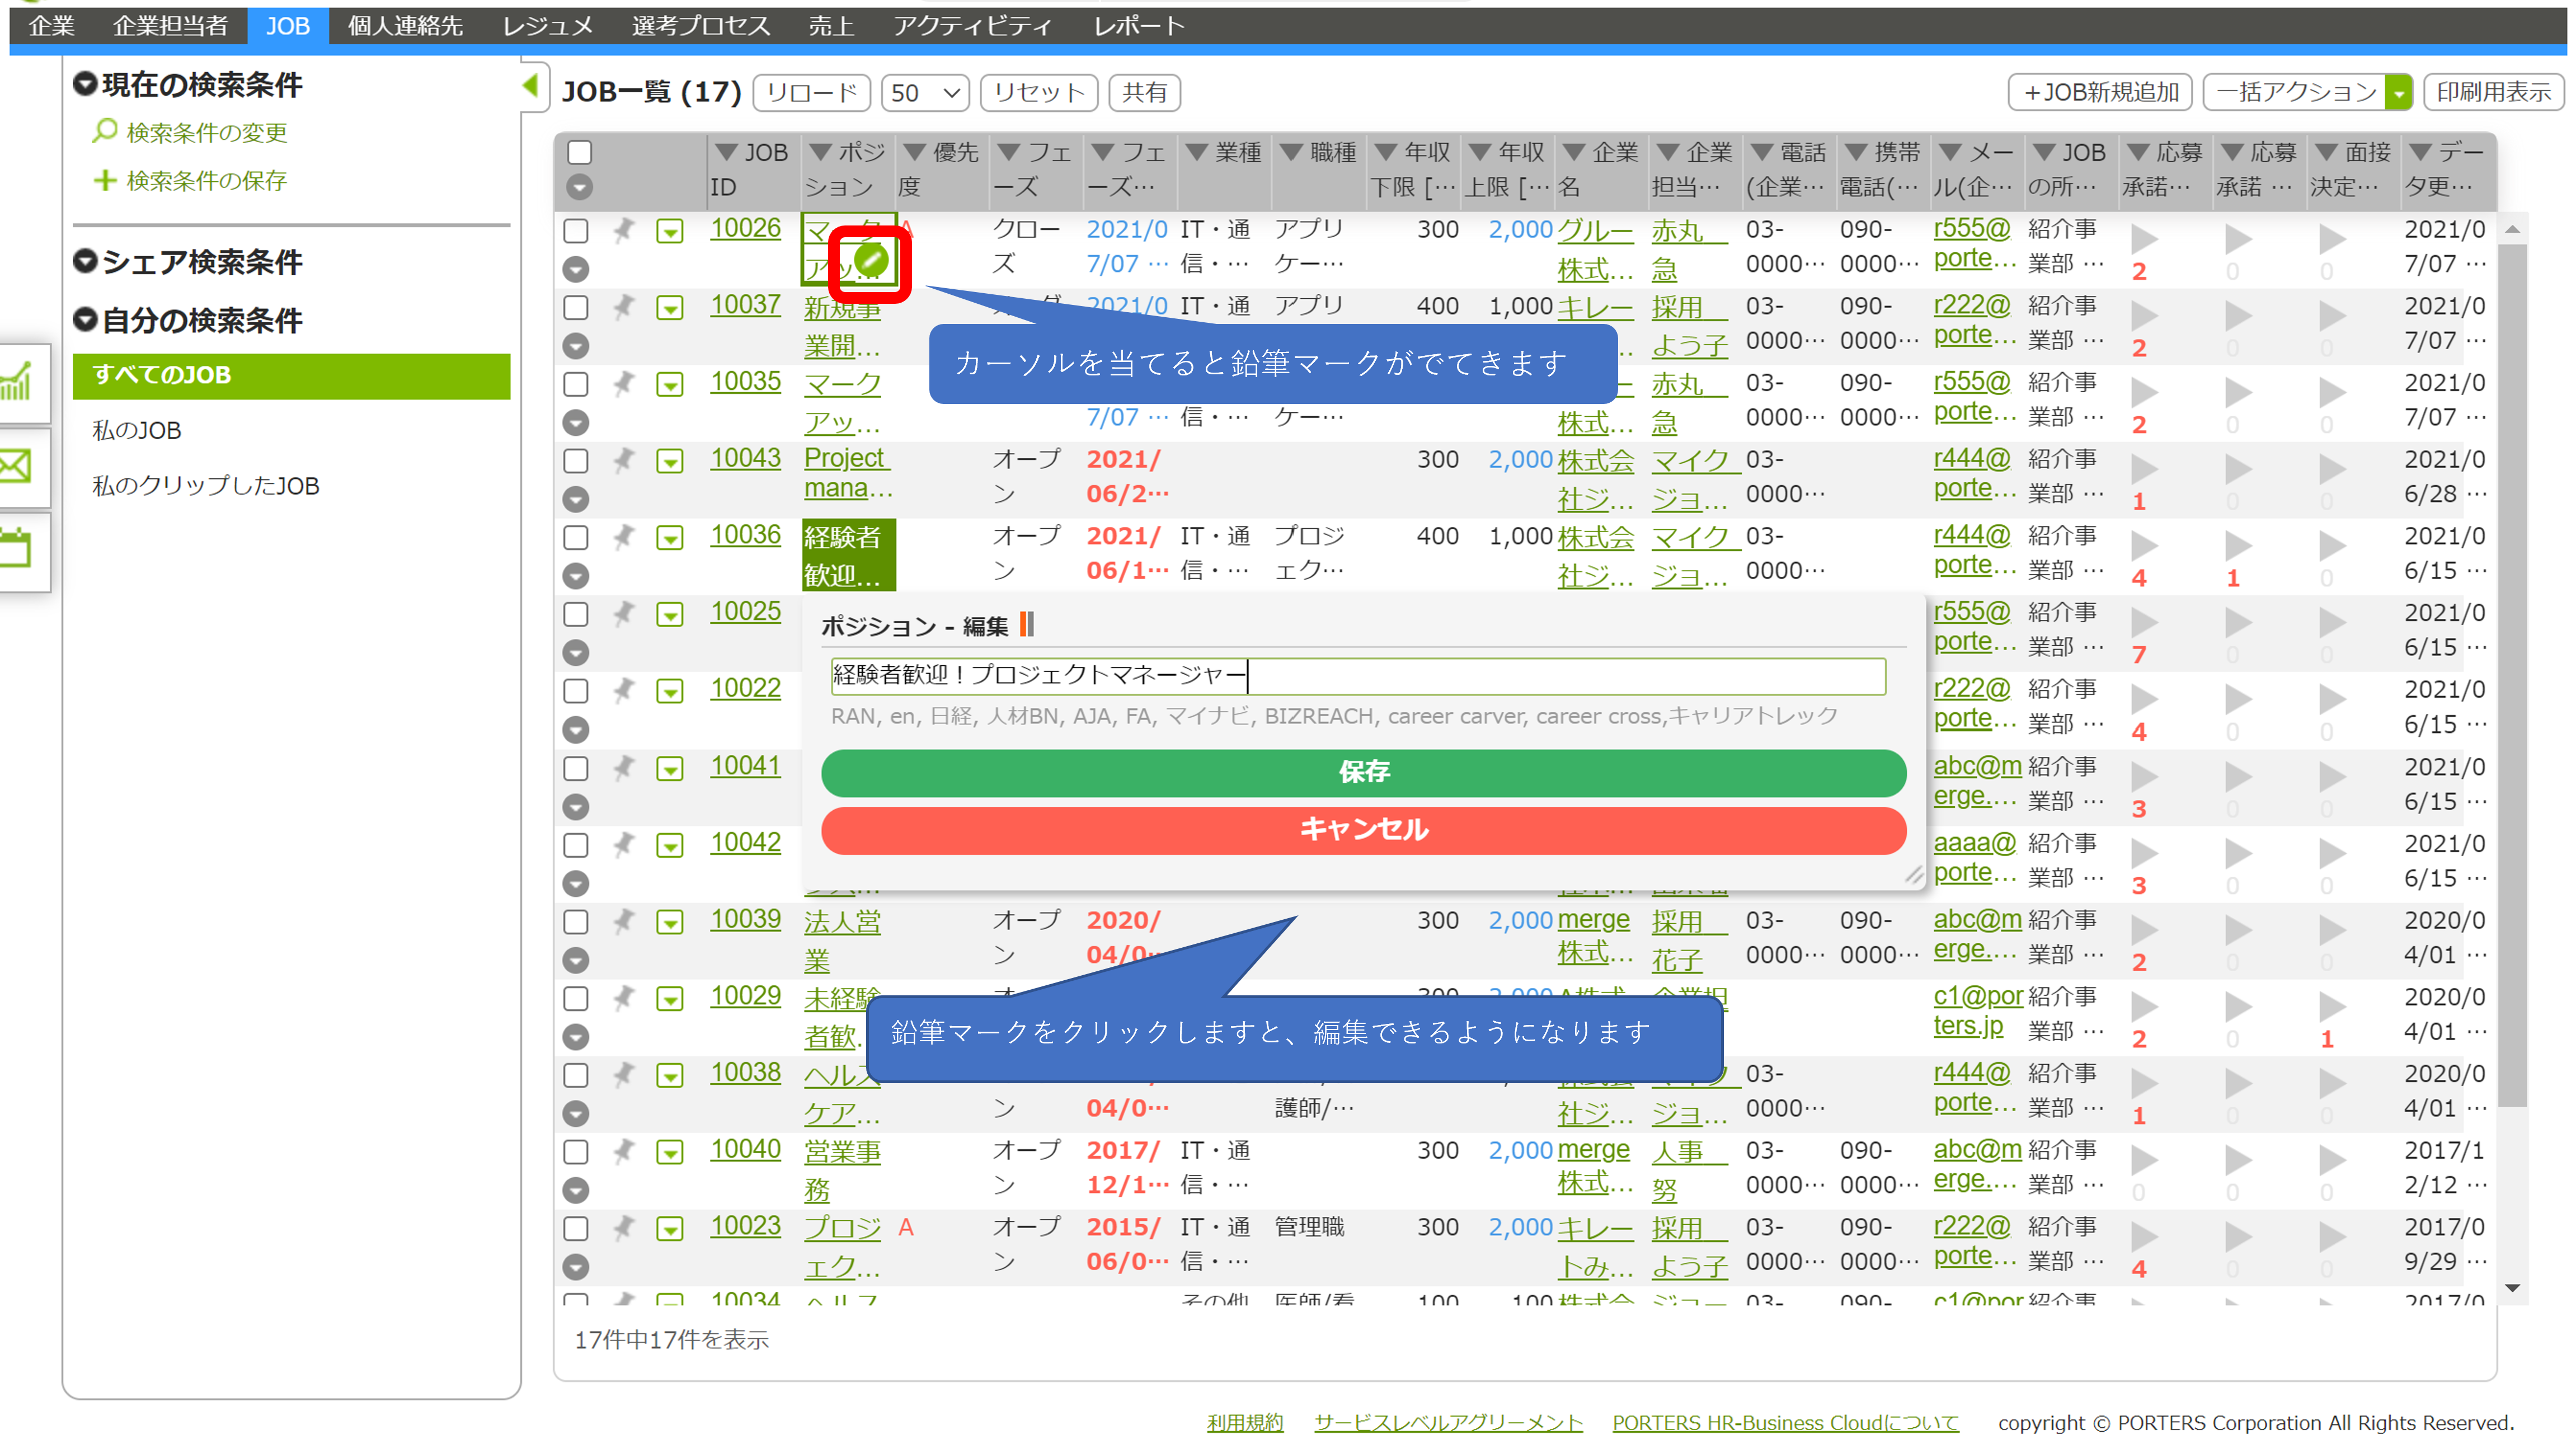This screenshot has width=2576, height=1453.
Task: Open the 企業 tab in top navigation
Action: coord(51,26)
